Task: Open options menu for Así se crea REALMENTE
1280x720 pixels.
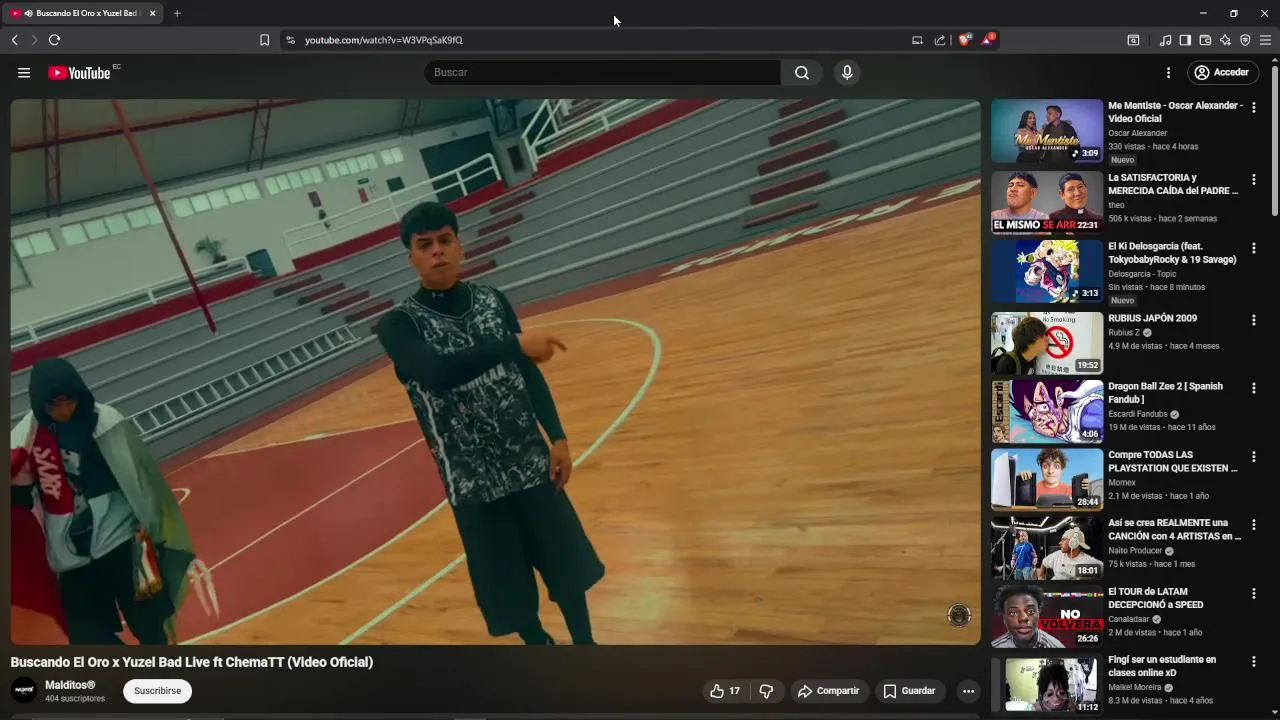Action: 1253,525
